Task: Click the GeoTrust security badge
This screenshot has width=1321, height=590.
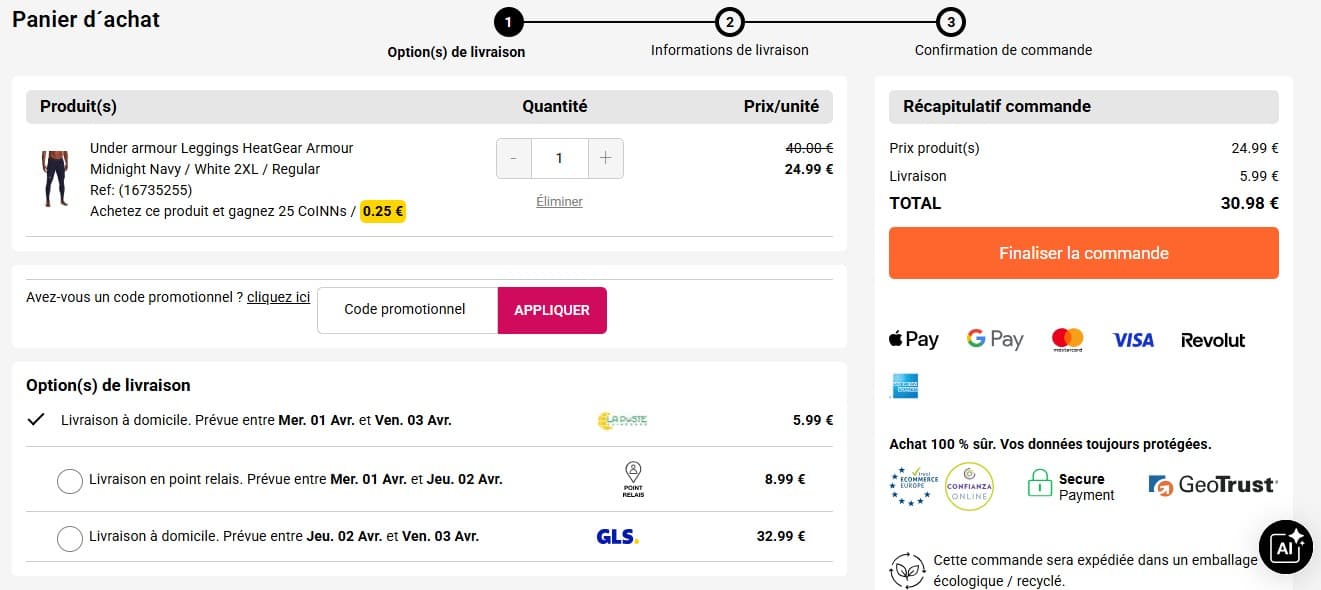Action: tap(1213, 486)
